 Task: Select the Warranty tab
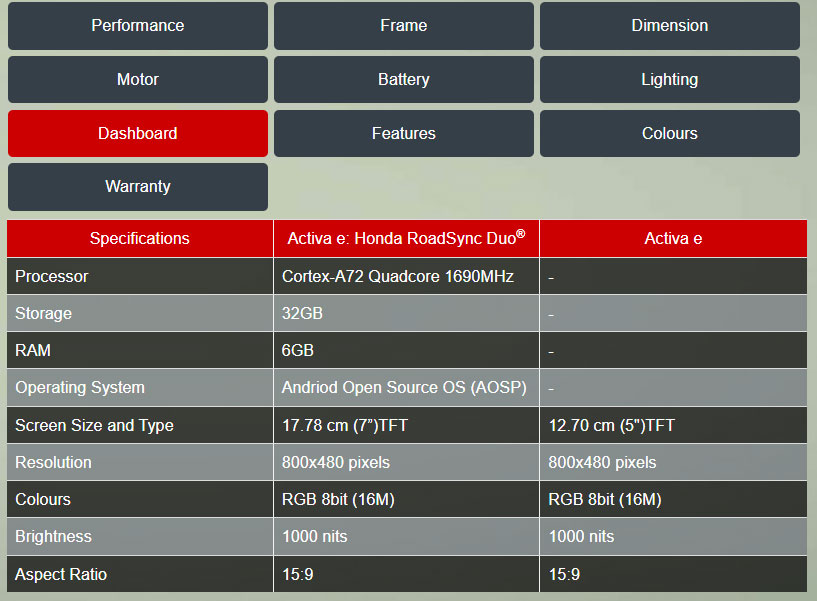138,187
